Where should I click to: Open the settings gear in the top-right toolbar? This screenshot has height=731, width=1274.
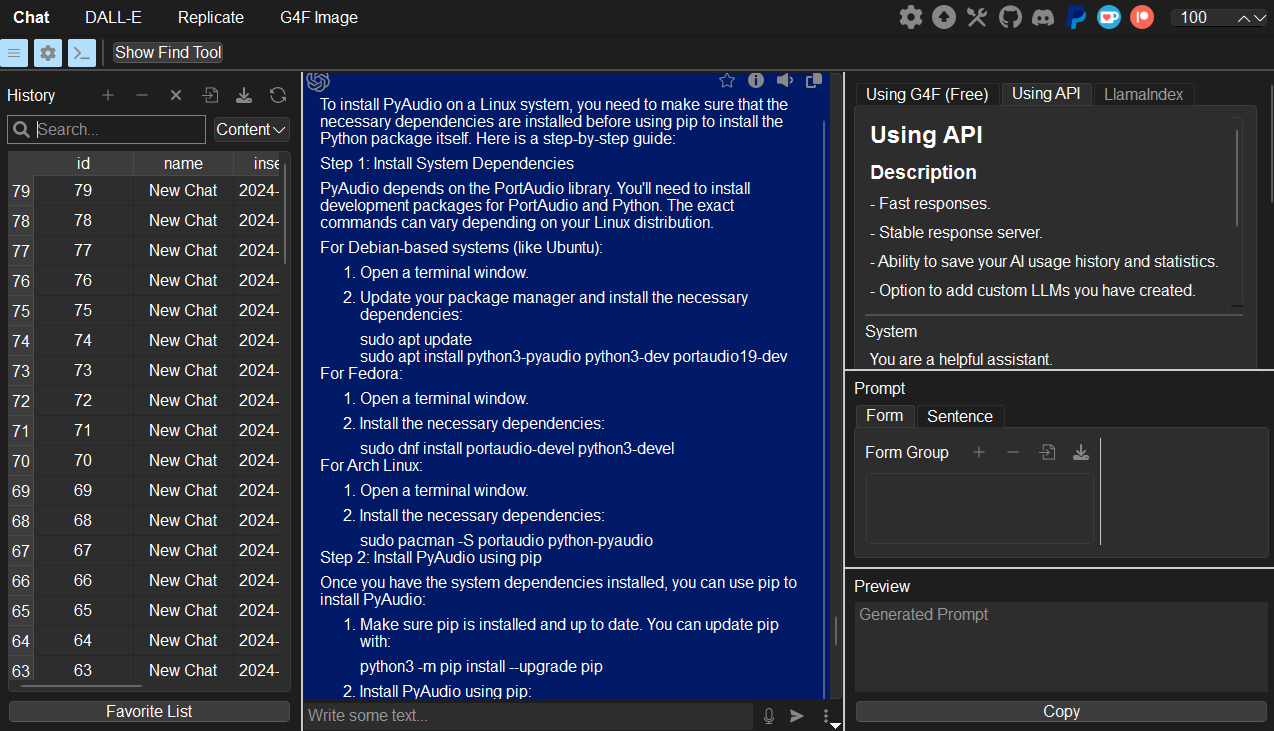910,17
